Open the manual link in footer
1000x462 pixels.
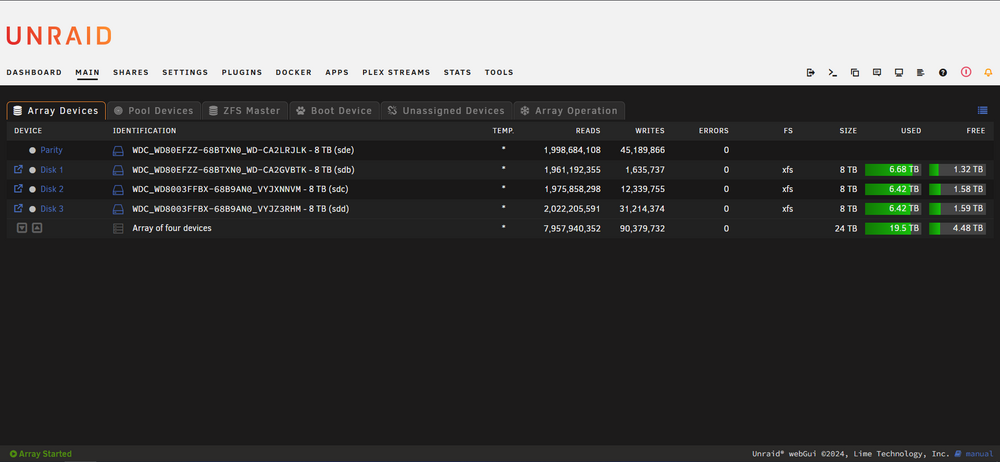(974, 454)
